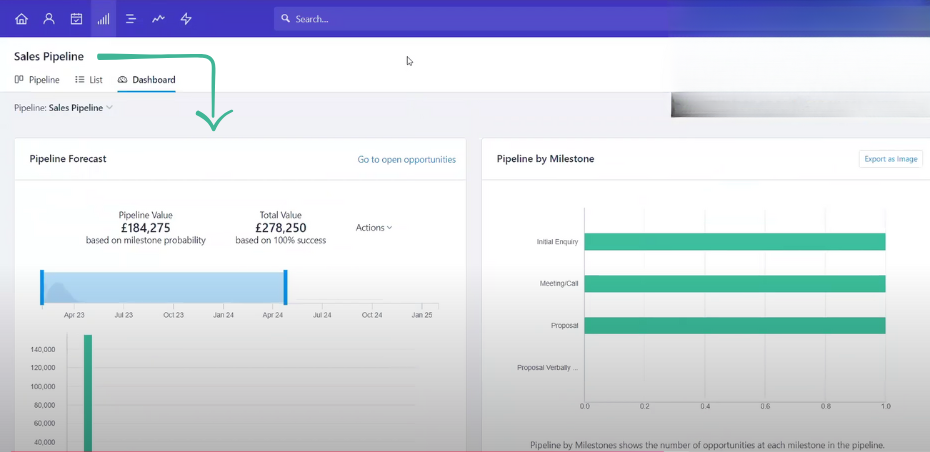Click the 'based on milestone probability' caption

(146, 241)
